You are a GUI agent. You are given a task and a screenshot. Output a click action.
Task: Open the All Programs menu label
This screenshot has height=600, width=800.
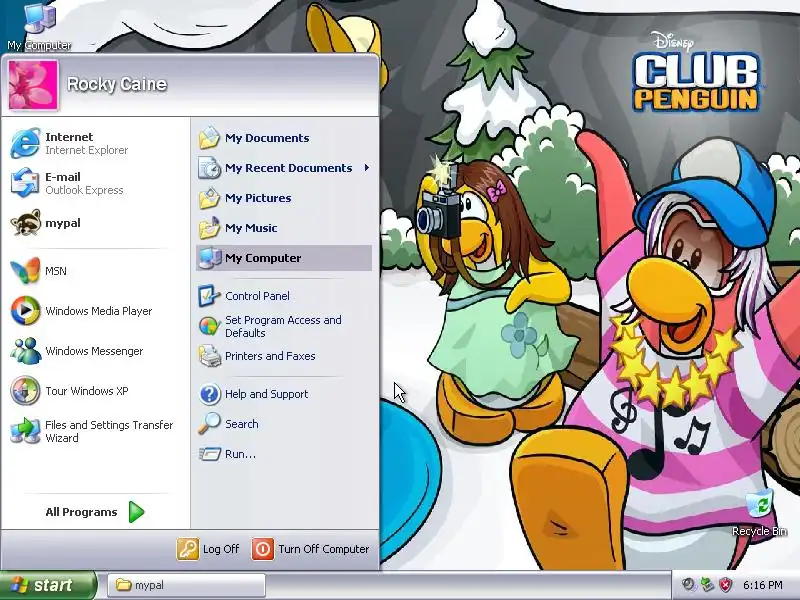pos(81,512)
